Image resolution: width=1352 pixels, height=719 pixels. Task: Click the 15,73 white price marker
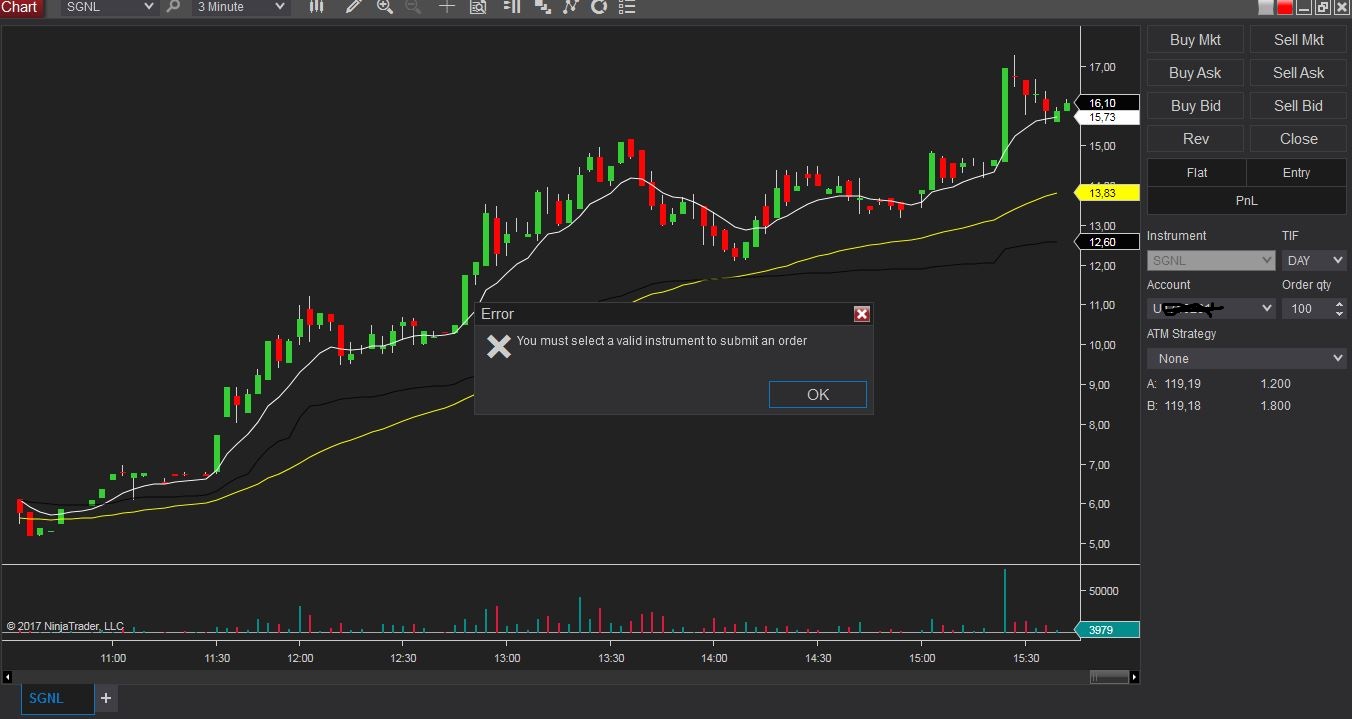click(1108, 117)
